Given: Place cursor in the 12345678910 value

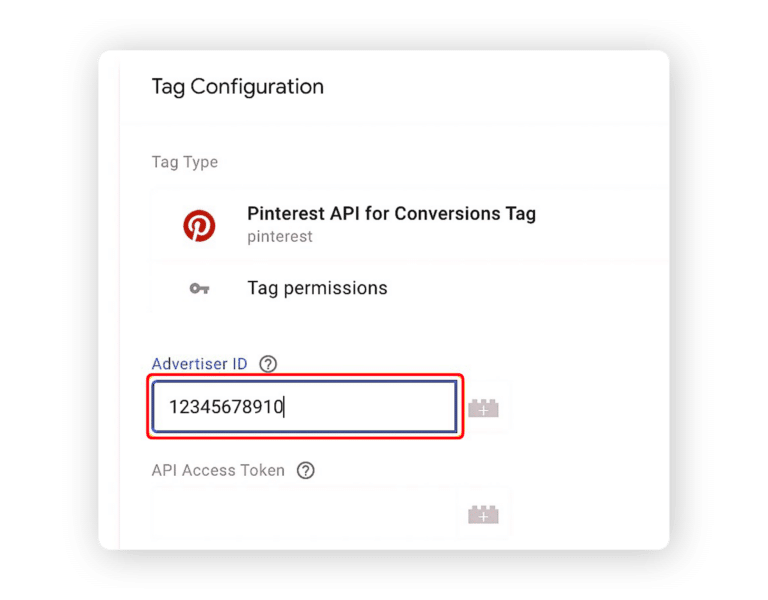Looking at the screenshot, I should click(226, 407).
